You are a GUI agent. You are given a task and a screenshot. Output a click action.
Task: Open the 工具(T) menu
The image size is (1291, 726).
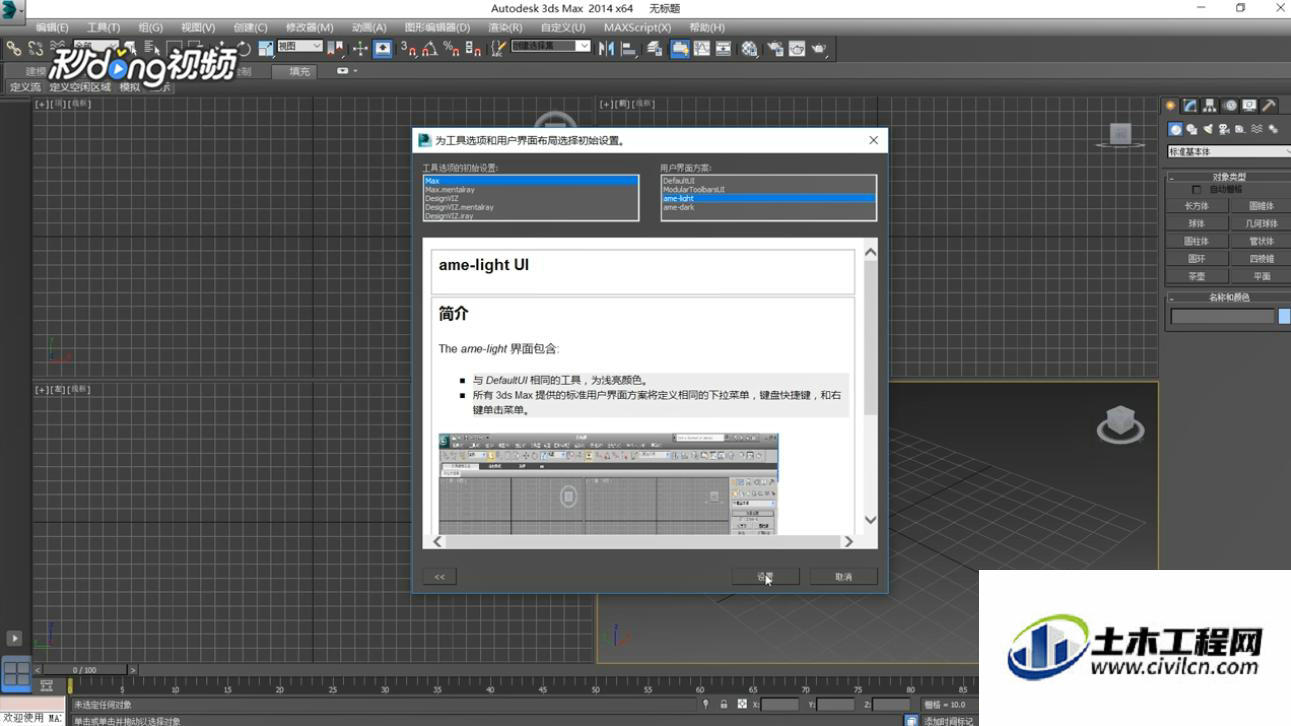pyautogui.click(x=103, y=27)
